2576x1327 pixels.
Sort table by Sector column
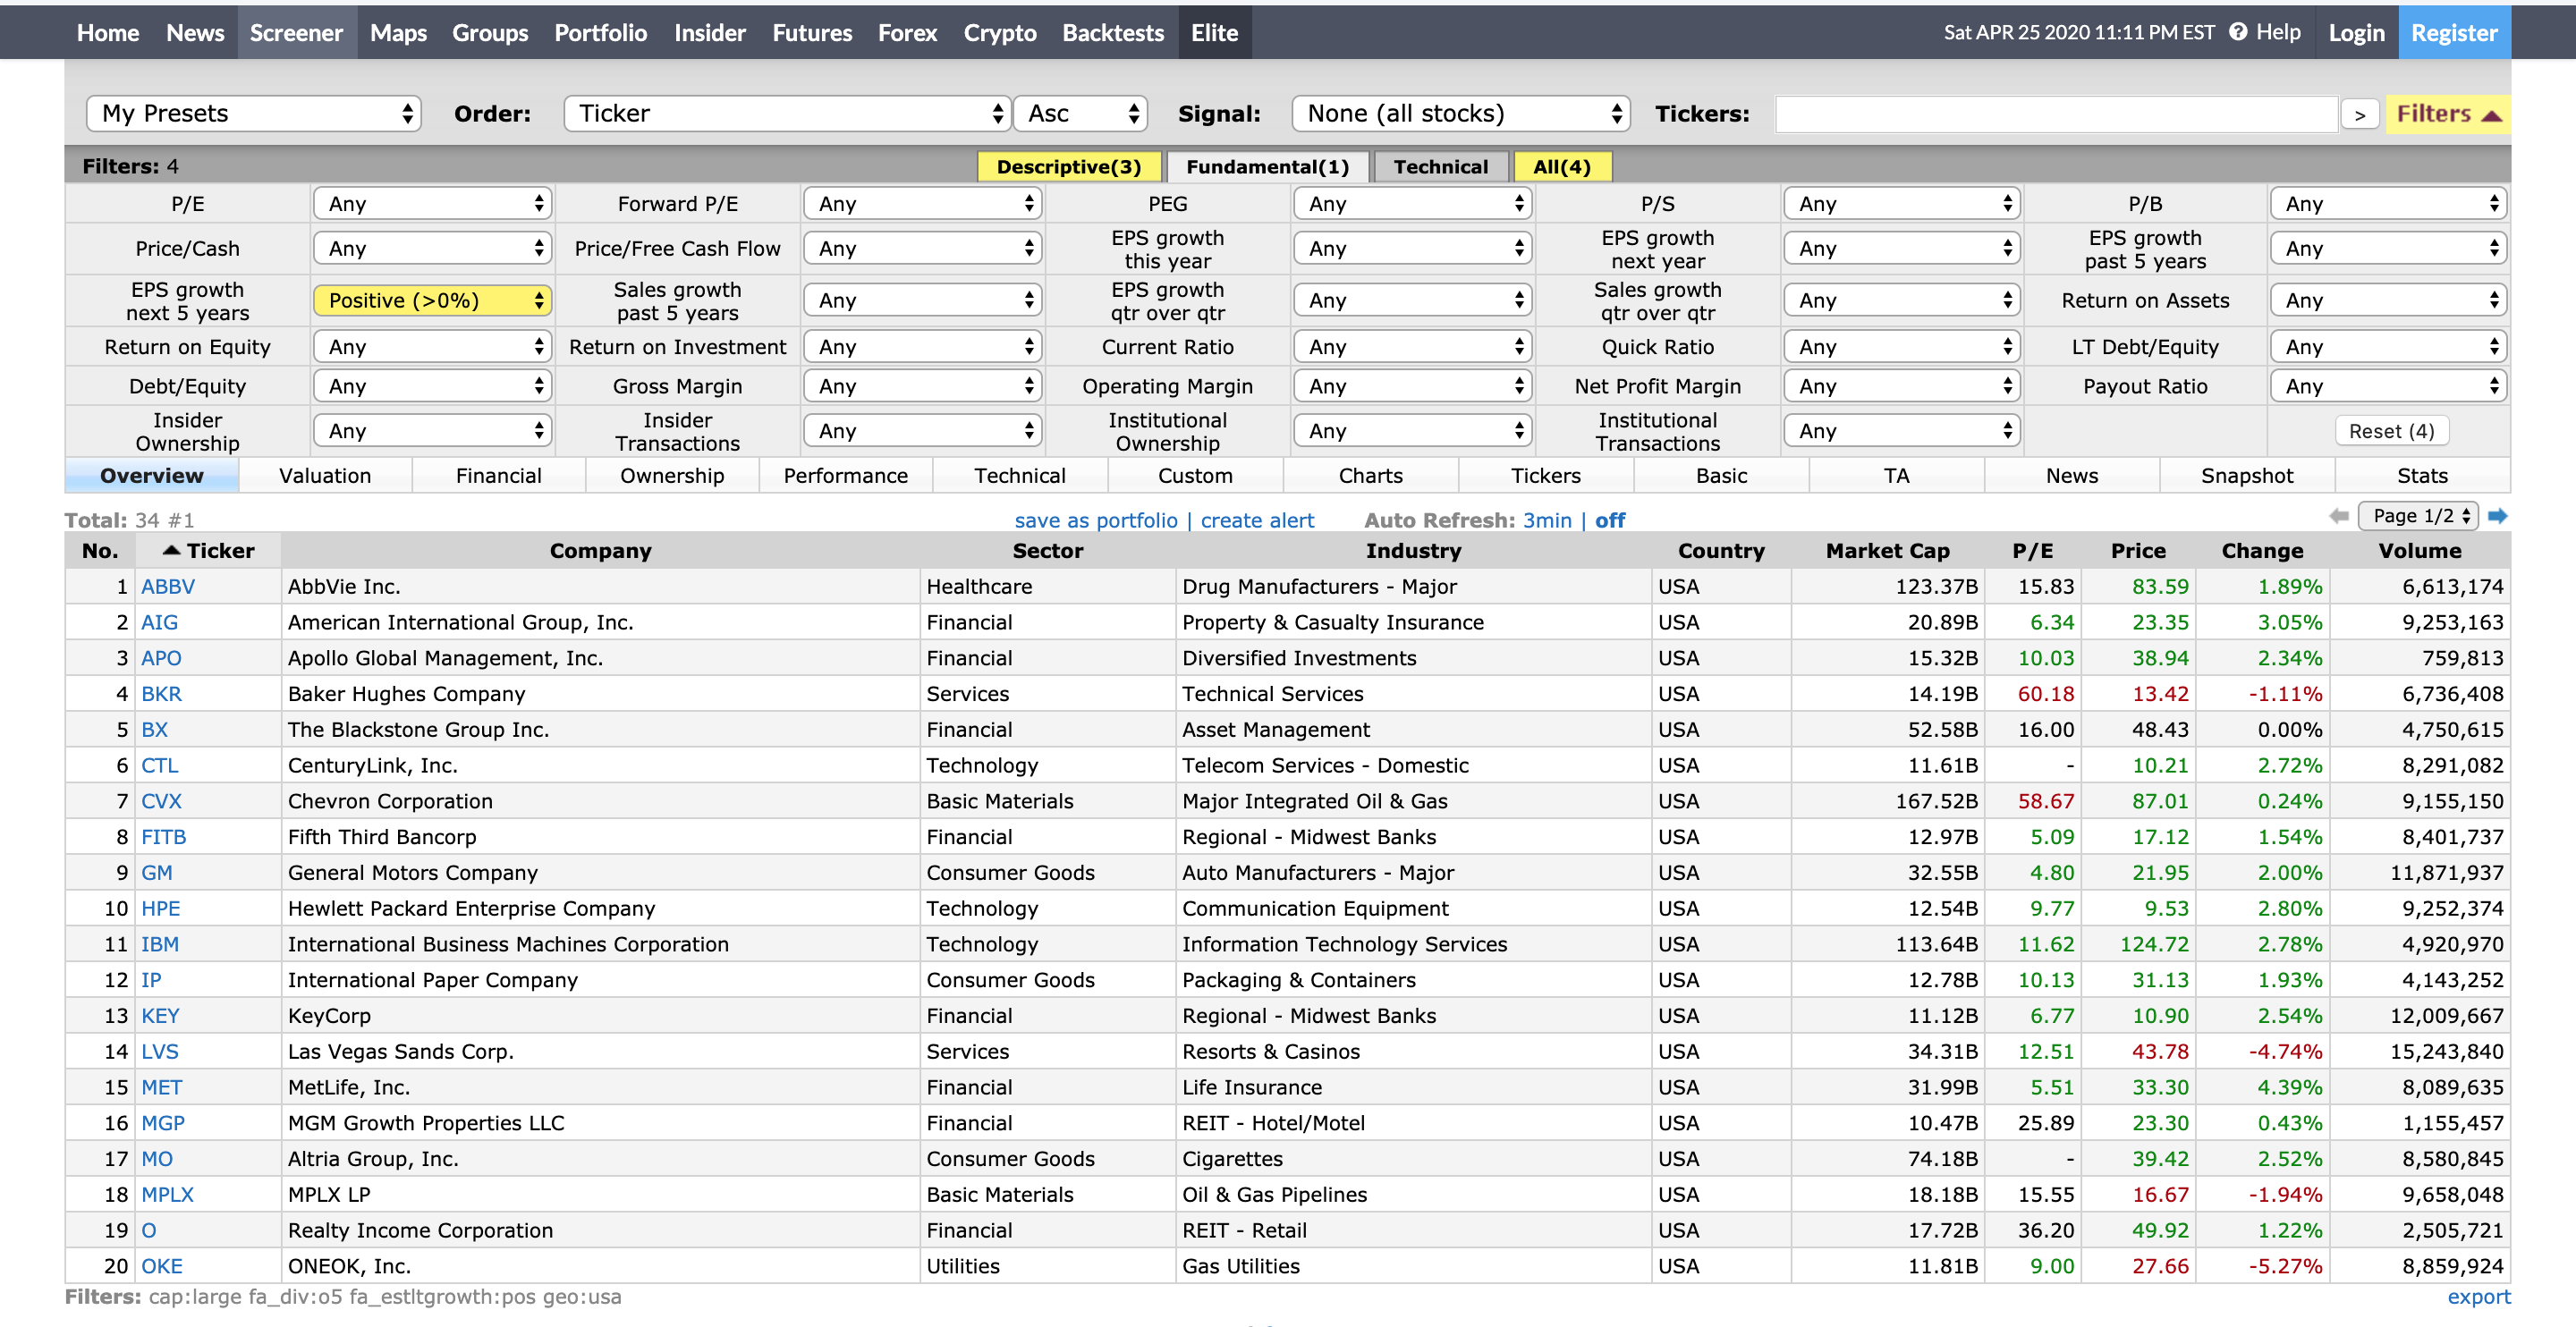pos(1047,551)
